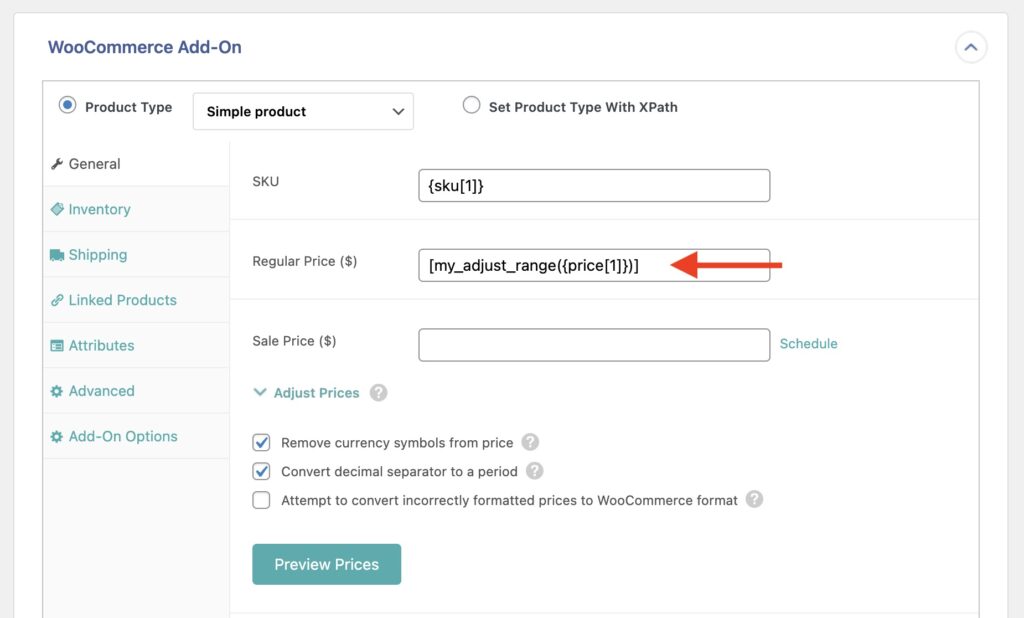Open the Attributes tab

pyautogui.click(x=102, y=345)
